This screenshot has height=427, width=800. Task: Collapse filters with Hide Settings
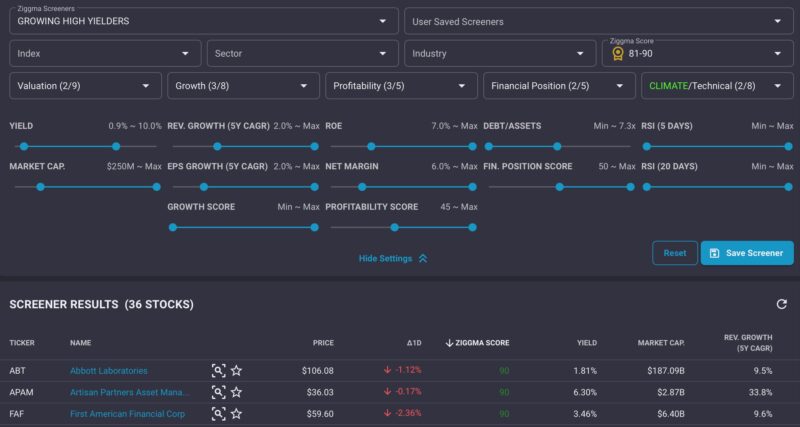(x=393, y=259)
